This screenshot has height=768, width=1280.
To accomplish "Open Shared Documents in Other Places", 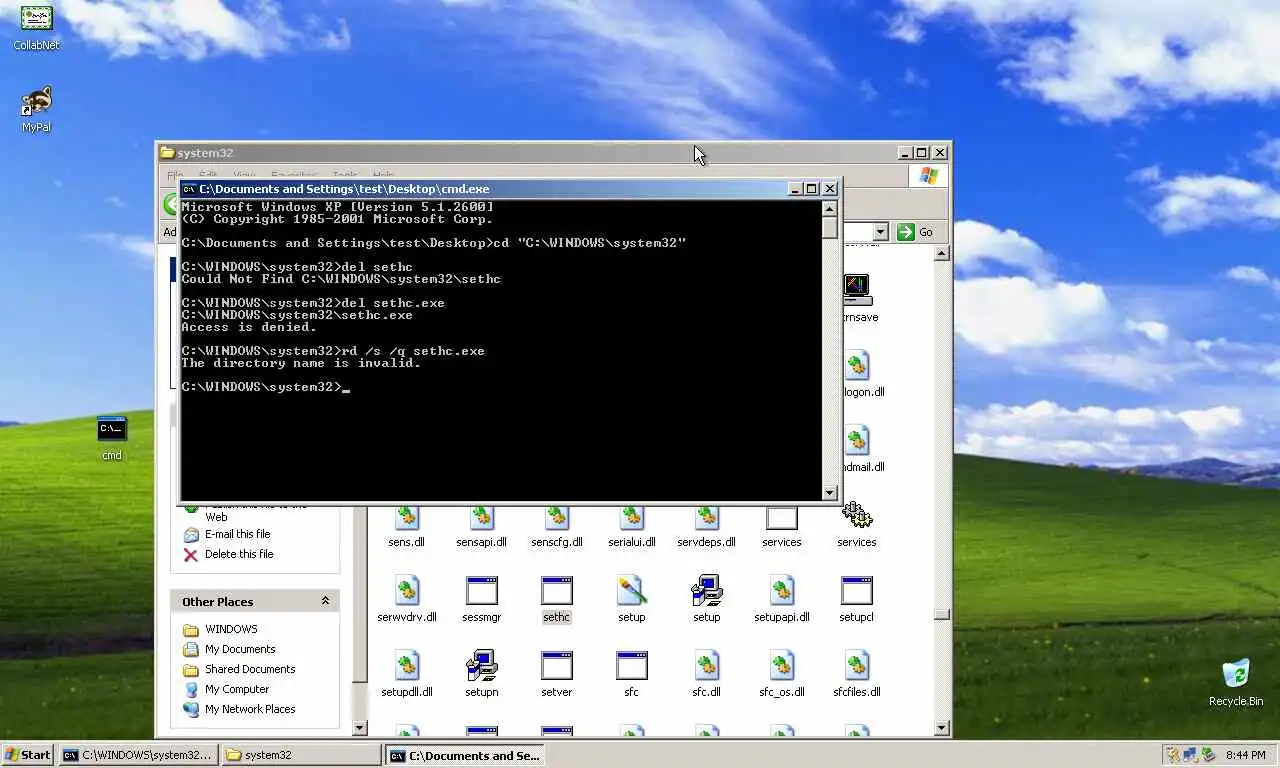I will (240, 669).
